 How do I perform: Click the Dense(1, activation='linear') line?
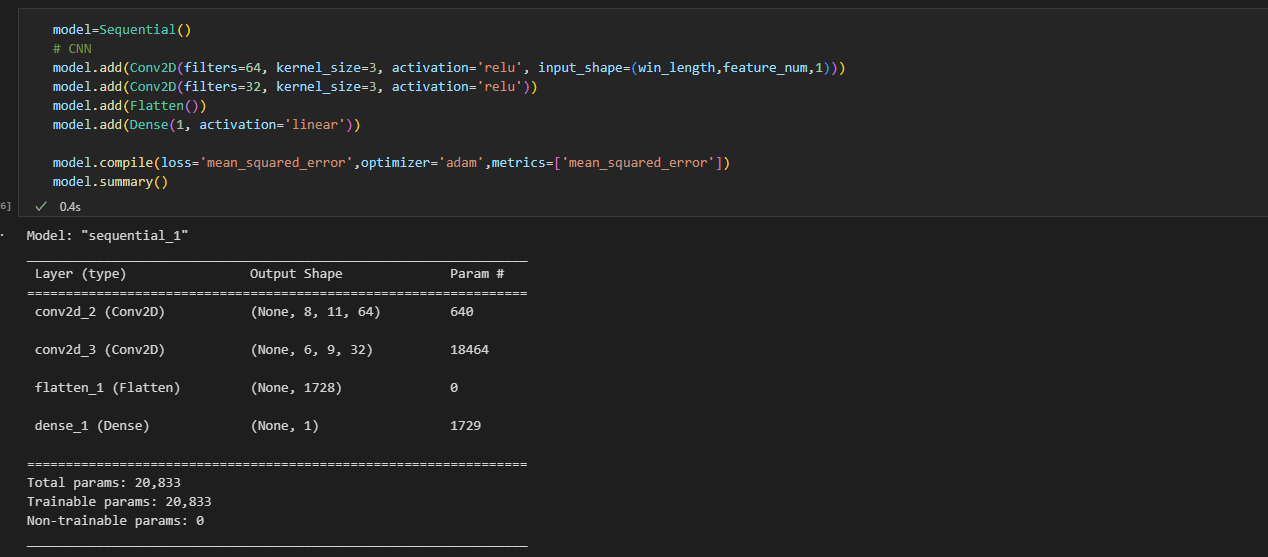tap(206, 125)
